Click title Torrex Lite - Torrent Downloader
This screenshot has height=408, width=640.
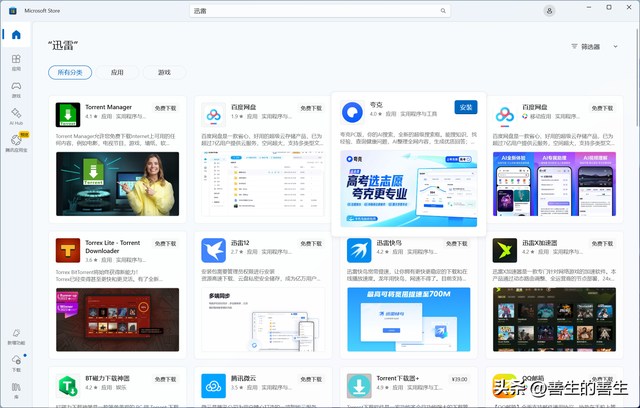click(x=113, y=246)
